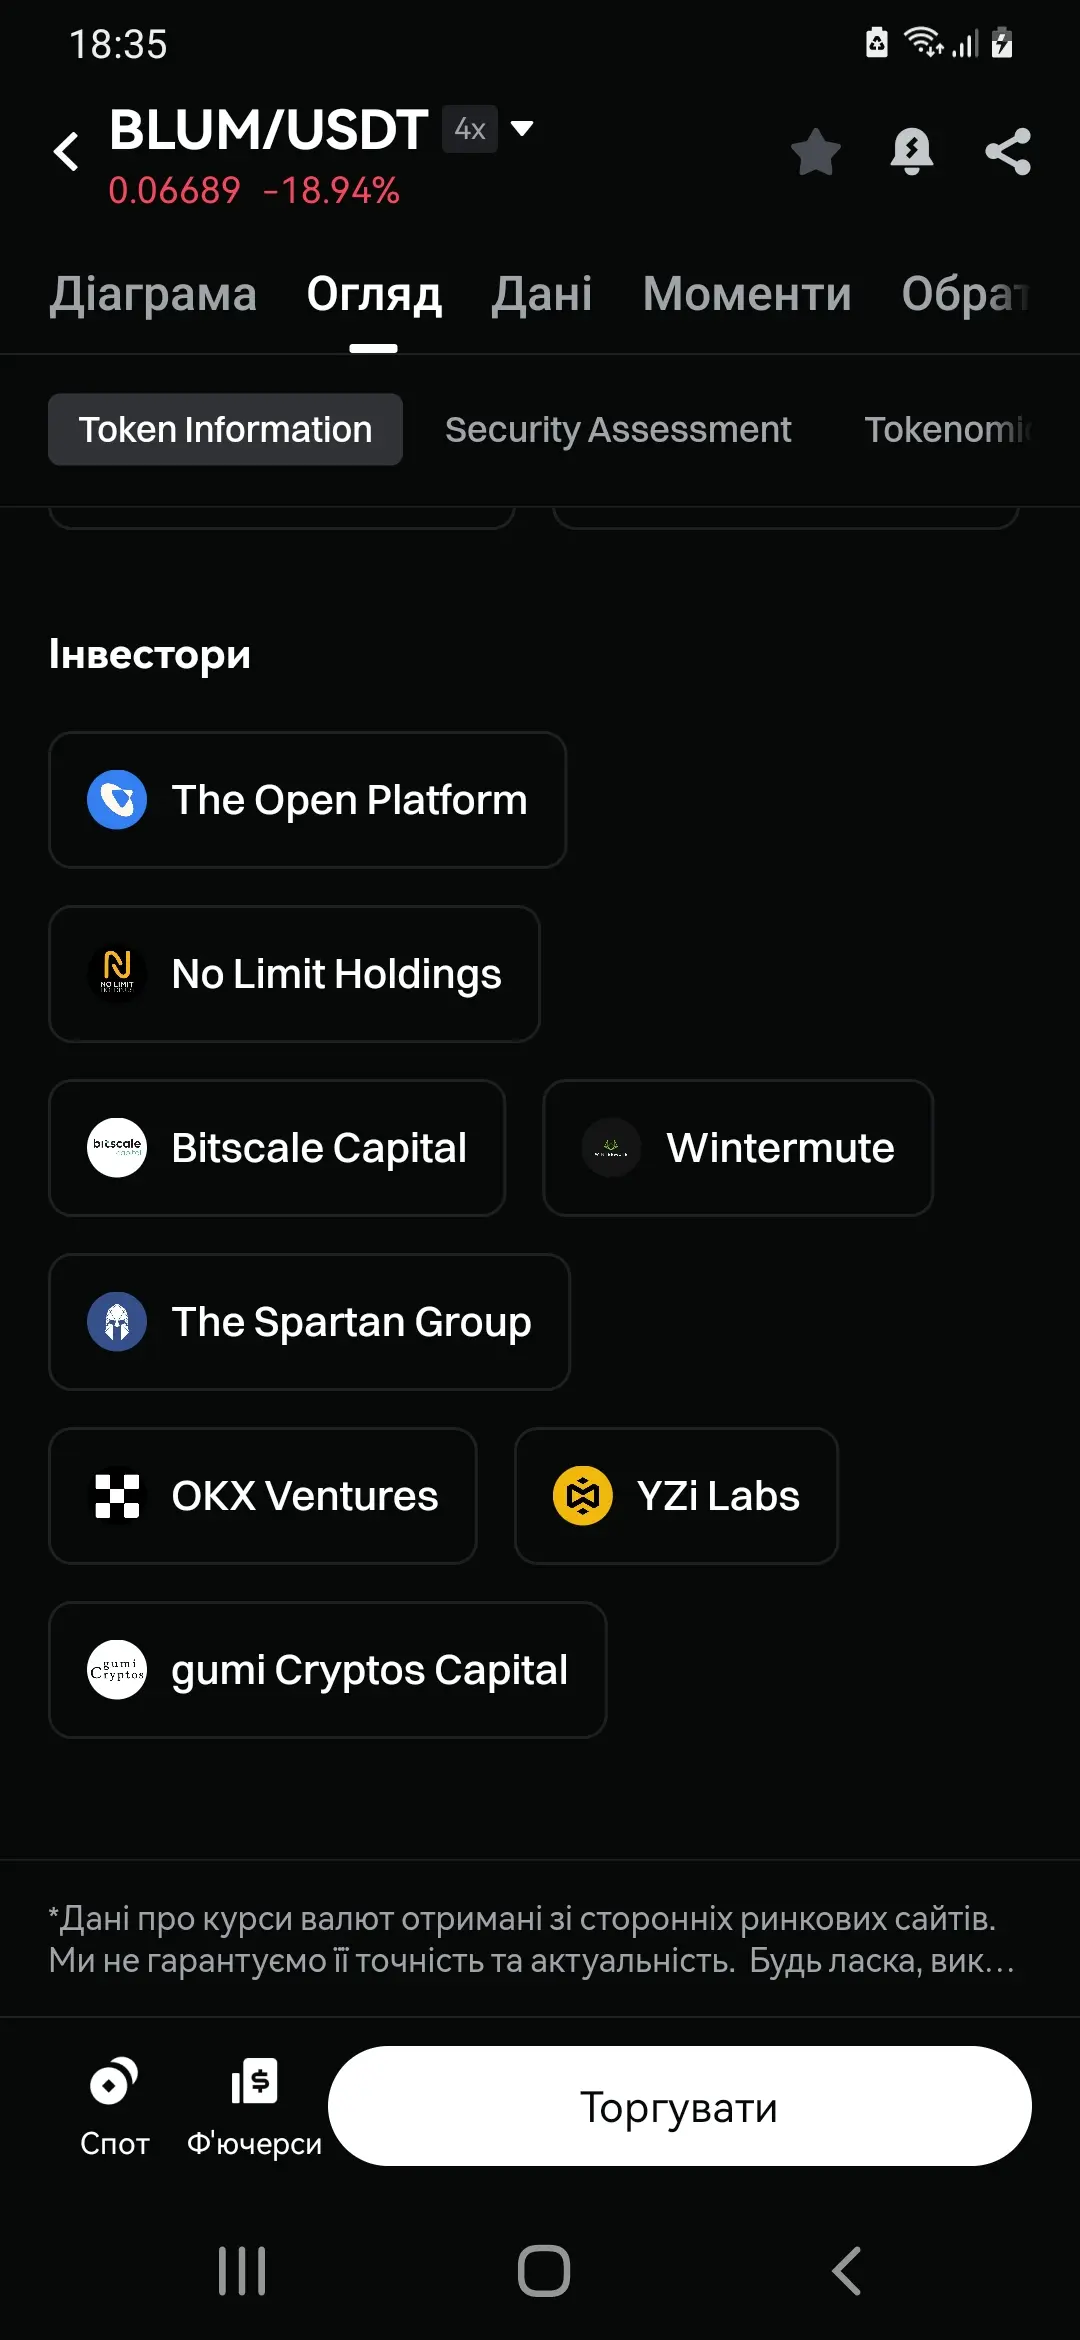
Task: Tap the OKX Ventures logo icon
Action: point(117,1496)
